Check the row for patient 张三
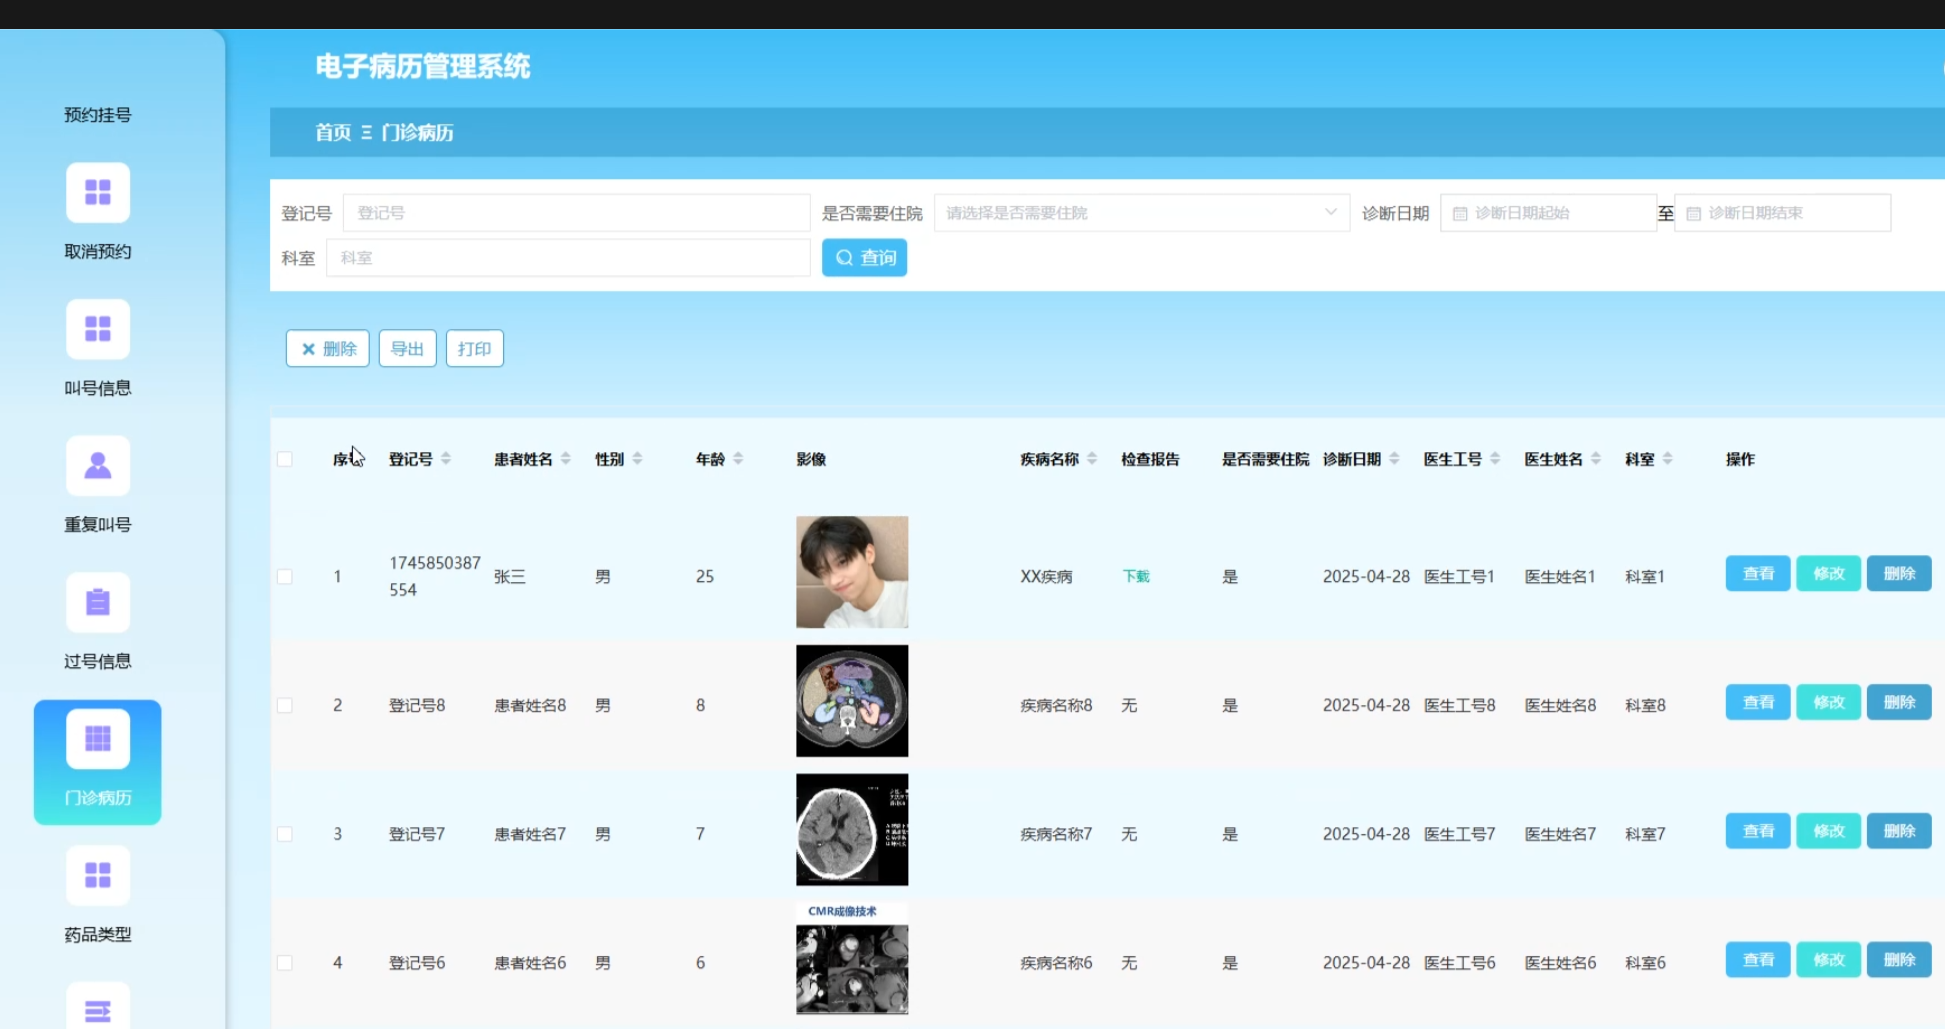This screenshot has height=1029, width=1945. tap(285, 577)
